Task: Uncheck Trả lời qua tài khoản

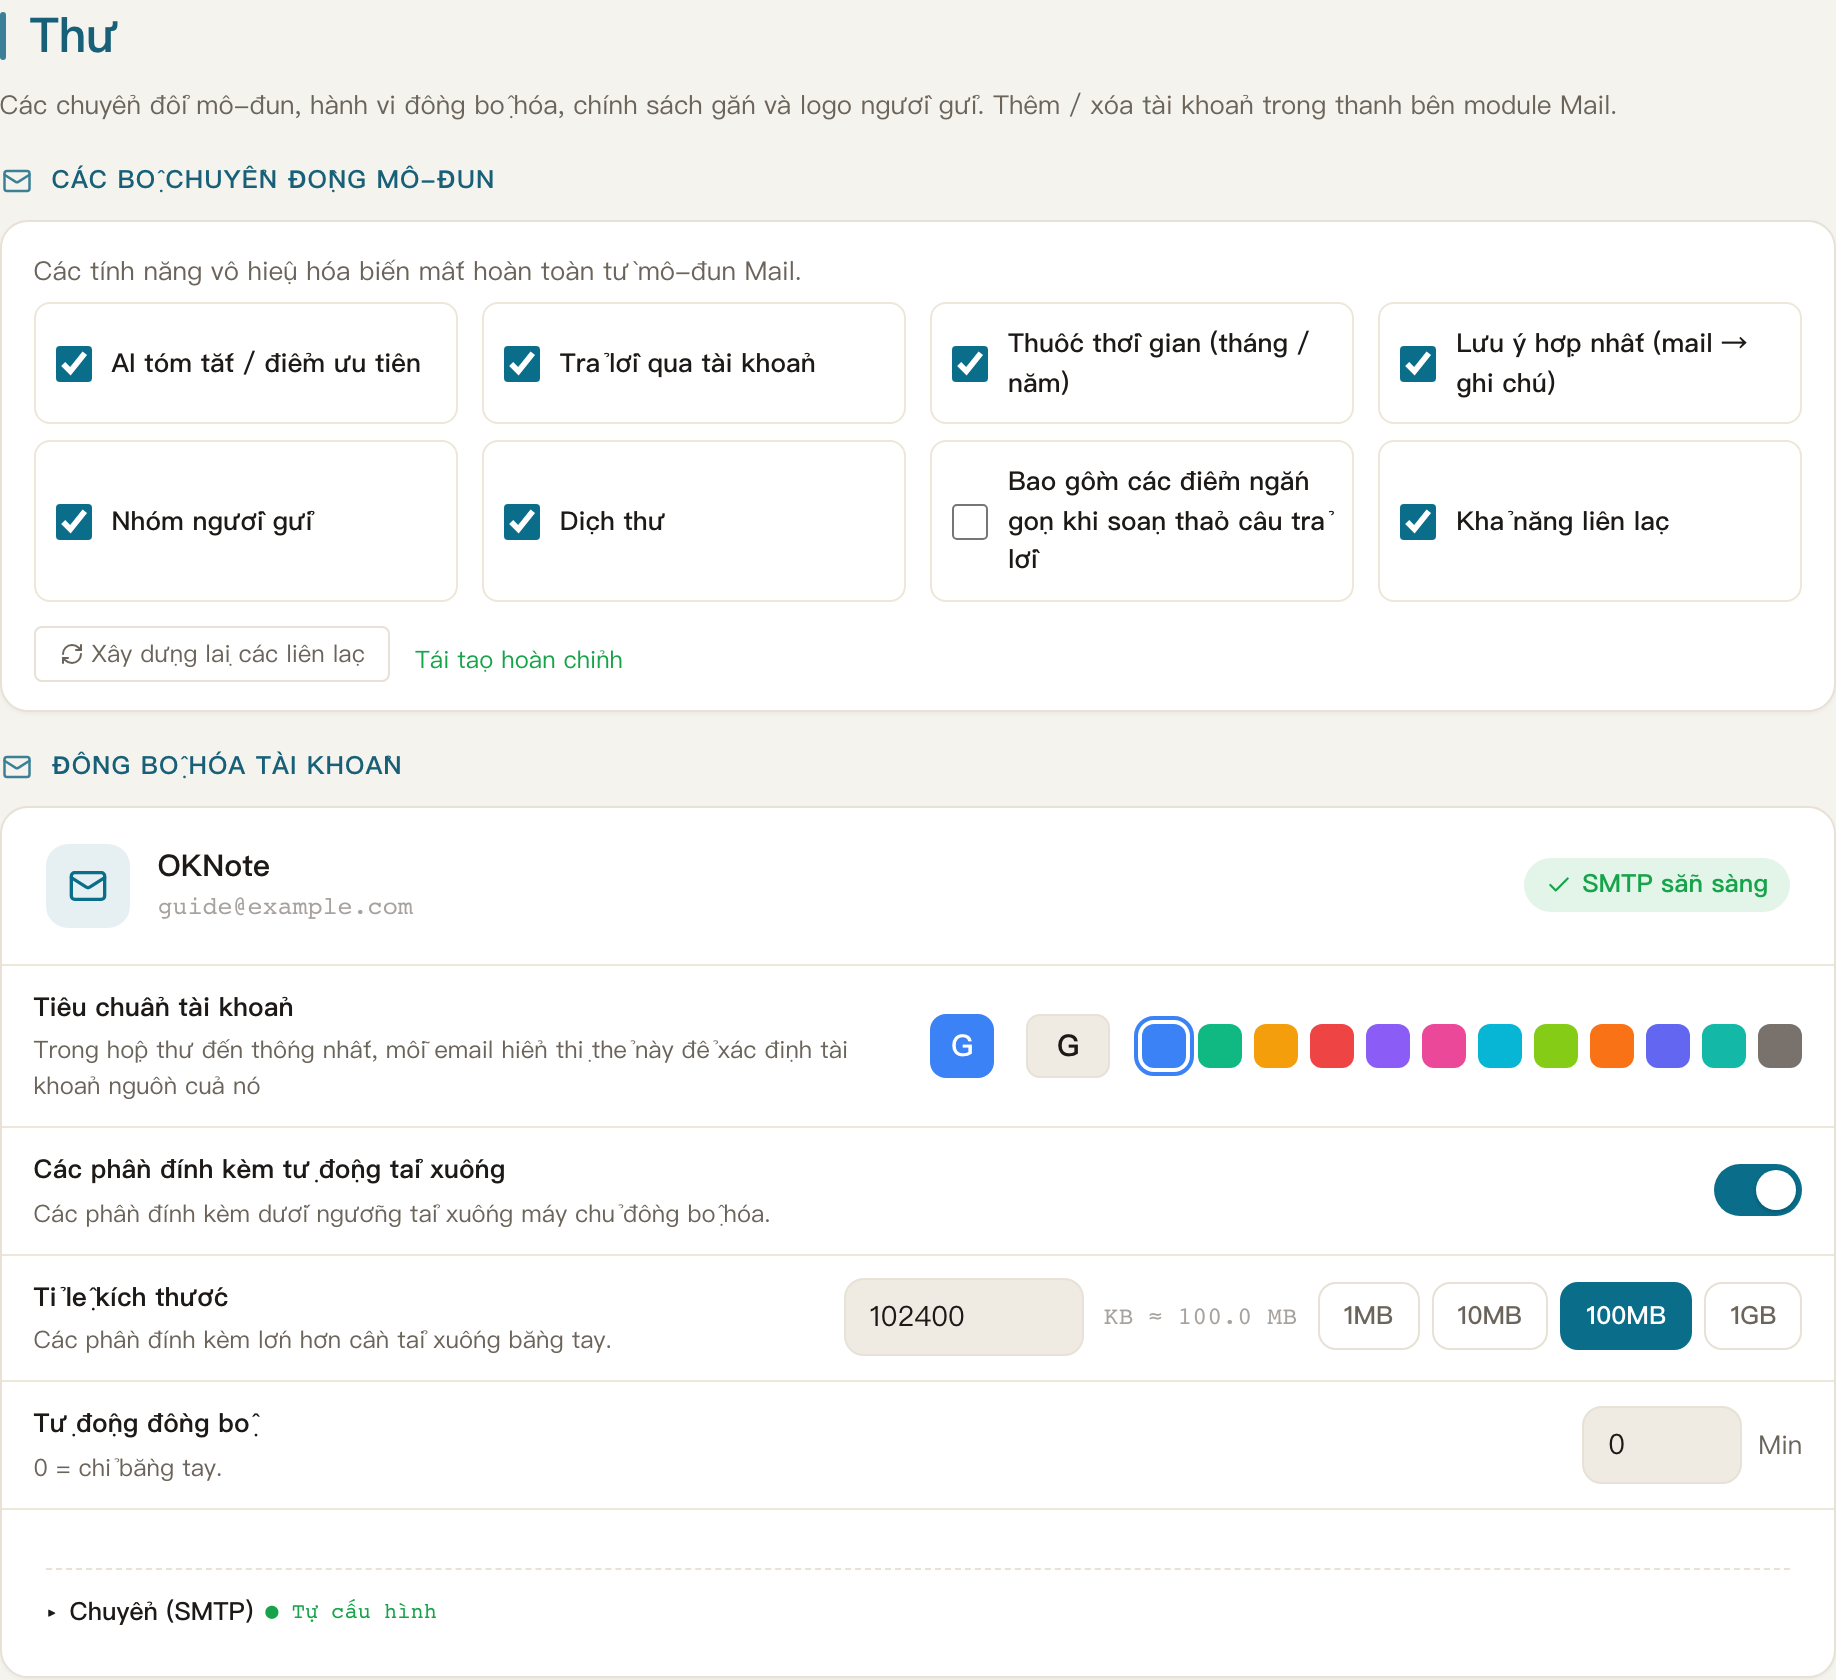Action: 522,363
